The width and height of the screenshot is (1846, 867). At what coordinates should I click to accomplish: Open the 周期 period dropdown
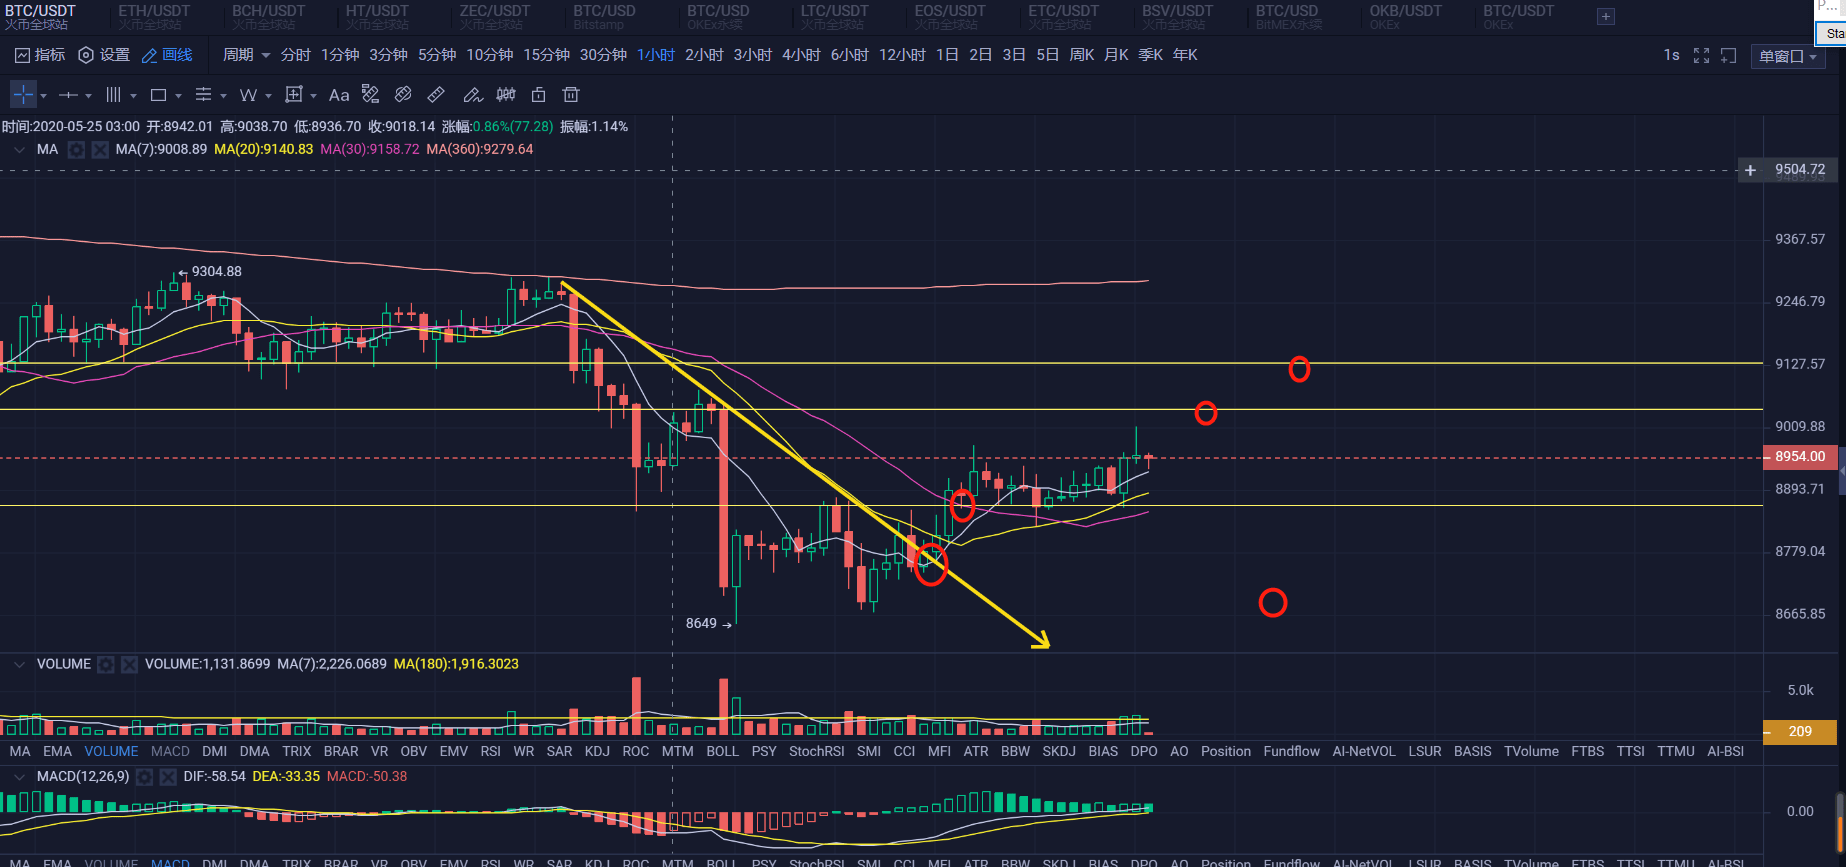click(x=246, y=55)
